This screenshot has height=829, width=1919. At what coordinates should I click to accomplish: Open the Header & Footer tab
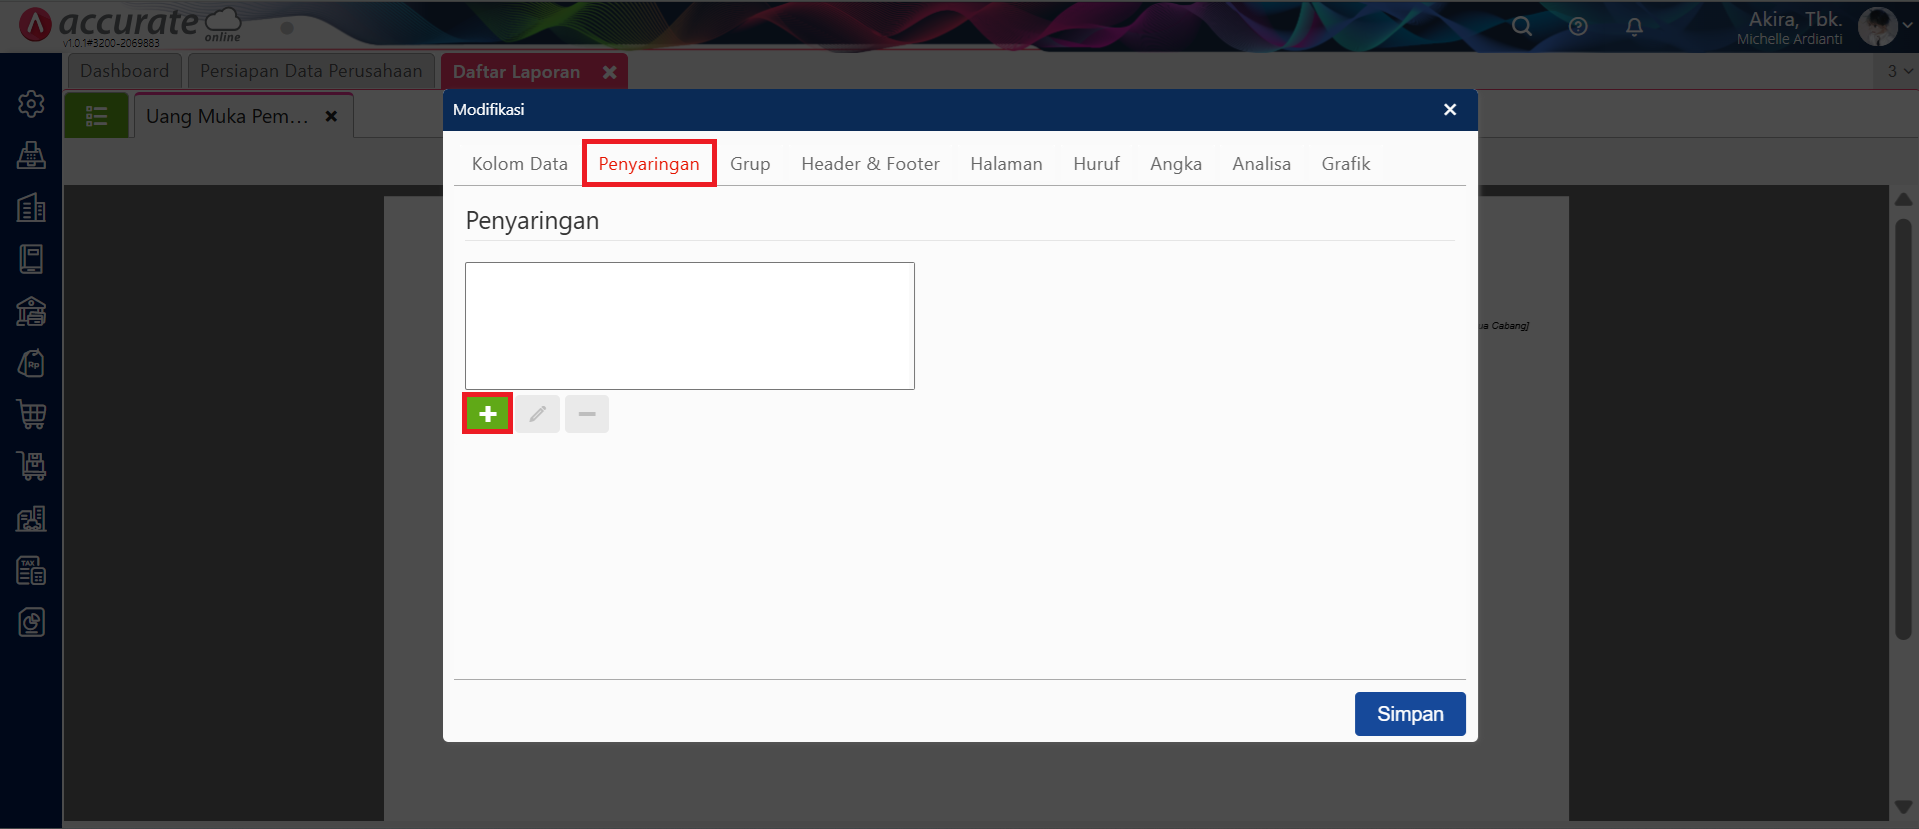(870, 164)
